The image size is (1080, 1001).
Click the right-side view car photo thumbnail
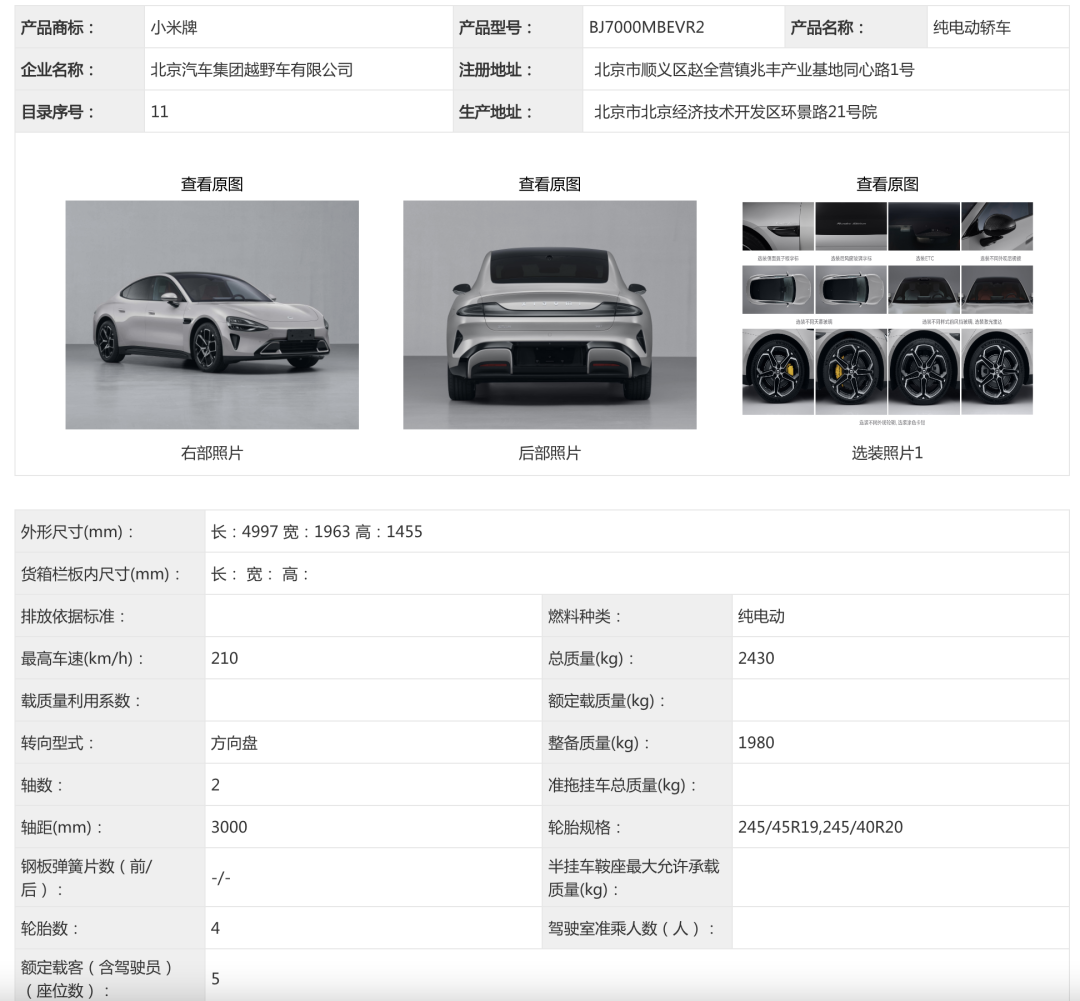pyautogui.click(x=212, y=315)
